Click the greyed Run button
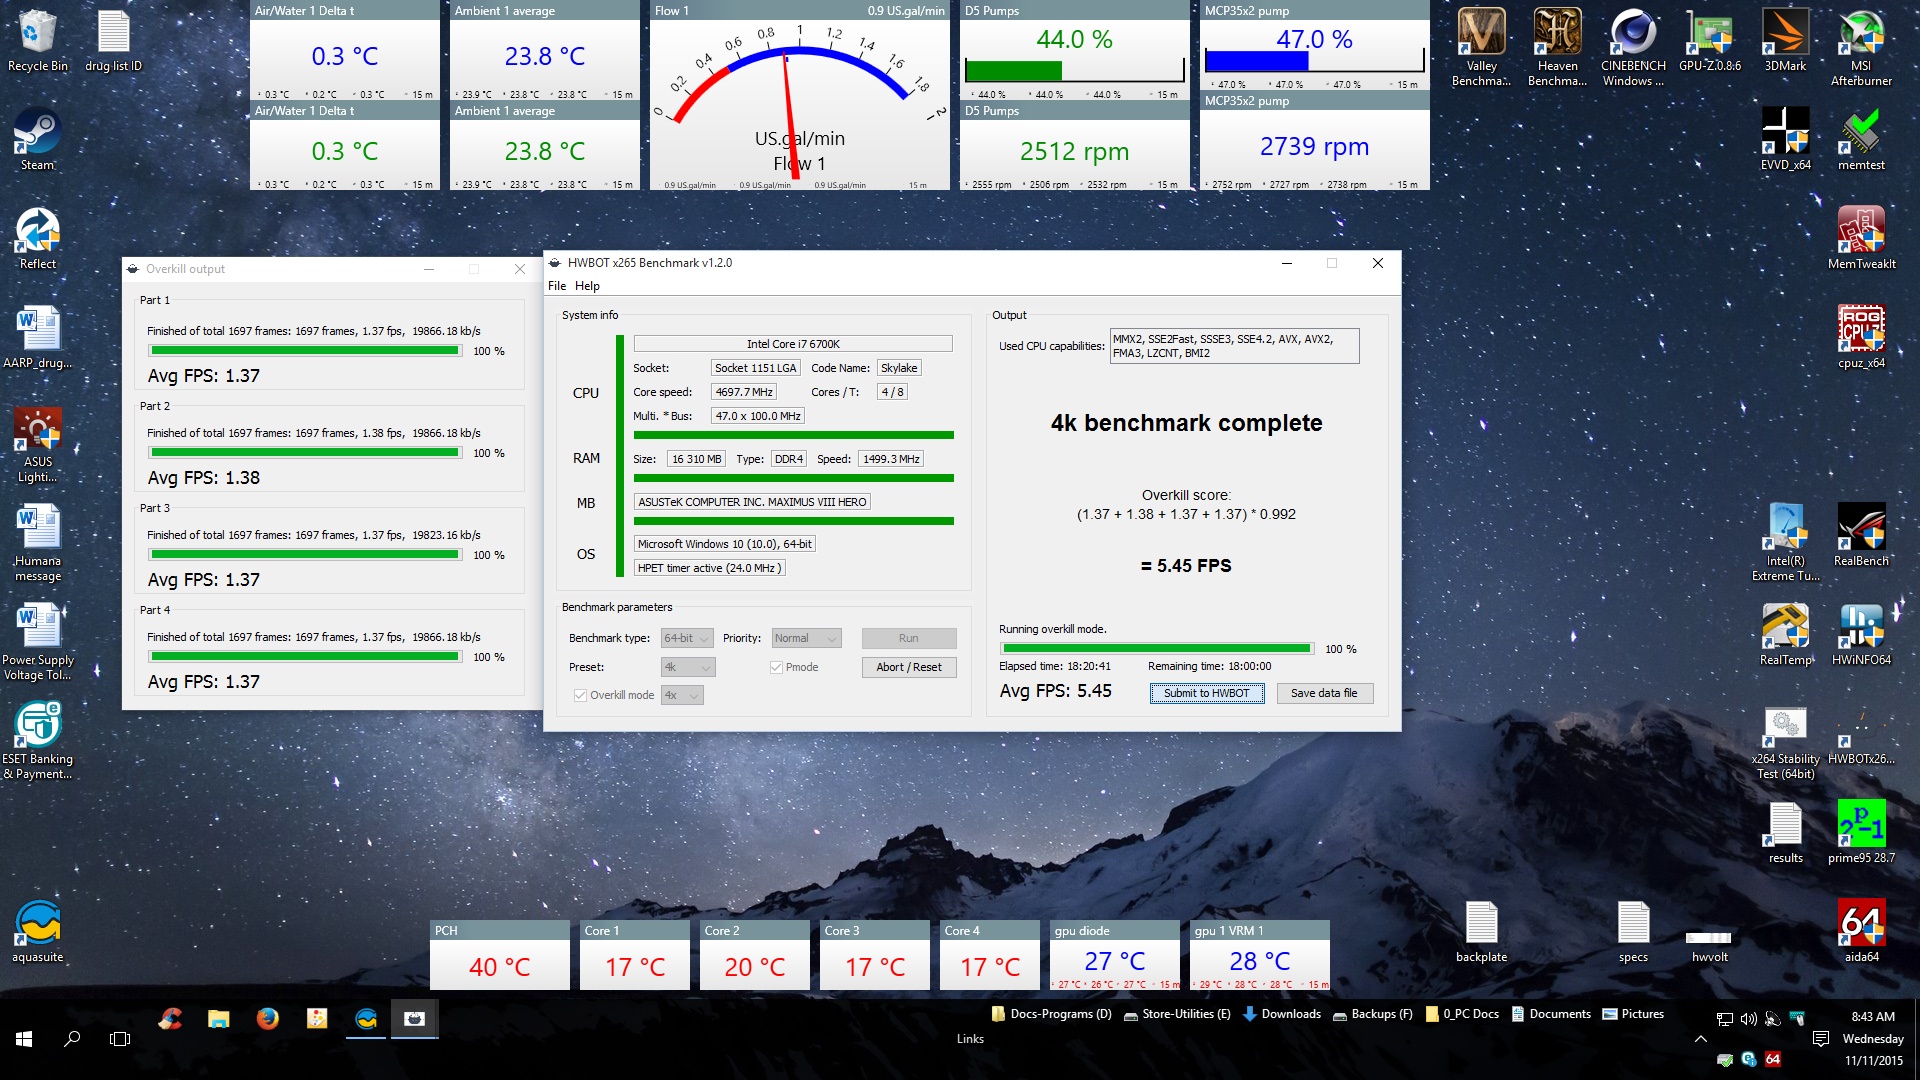Image resolution: width=1920 pixels, height=1080 pixels. 909,638
